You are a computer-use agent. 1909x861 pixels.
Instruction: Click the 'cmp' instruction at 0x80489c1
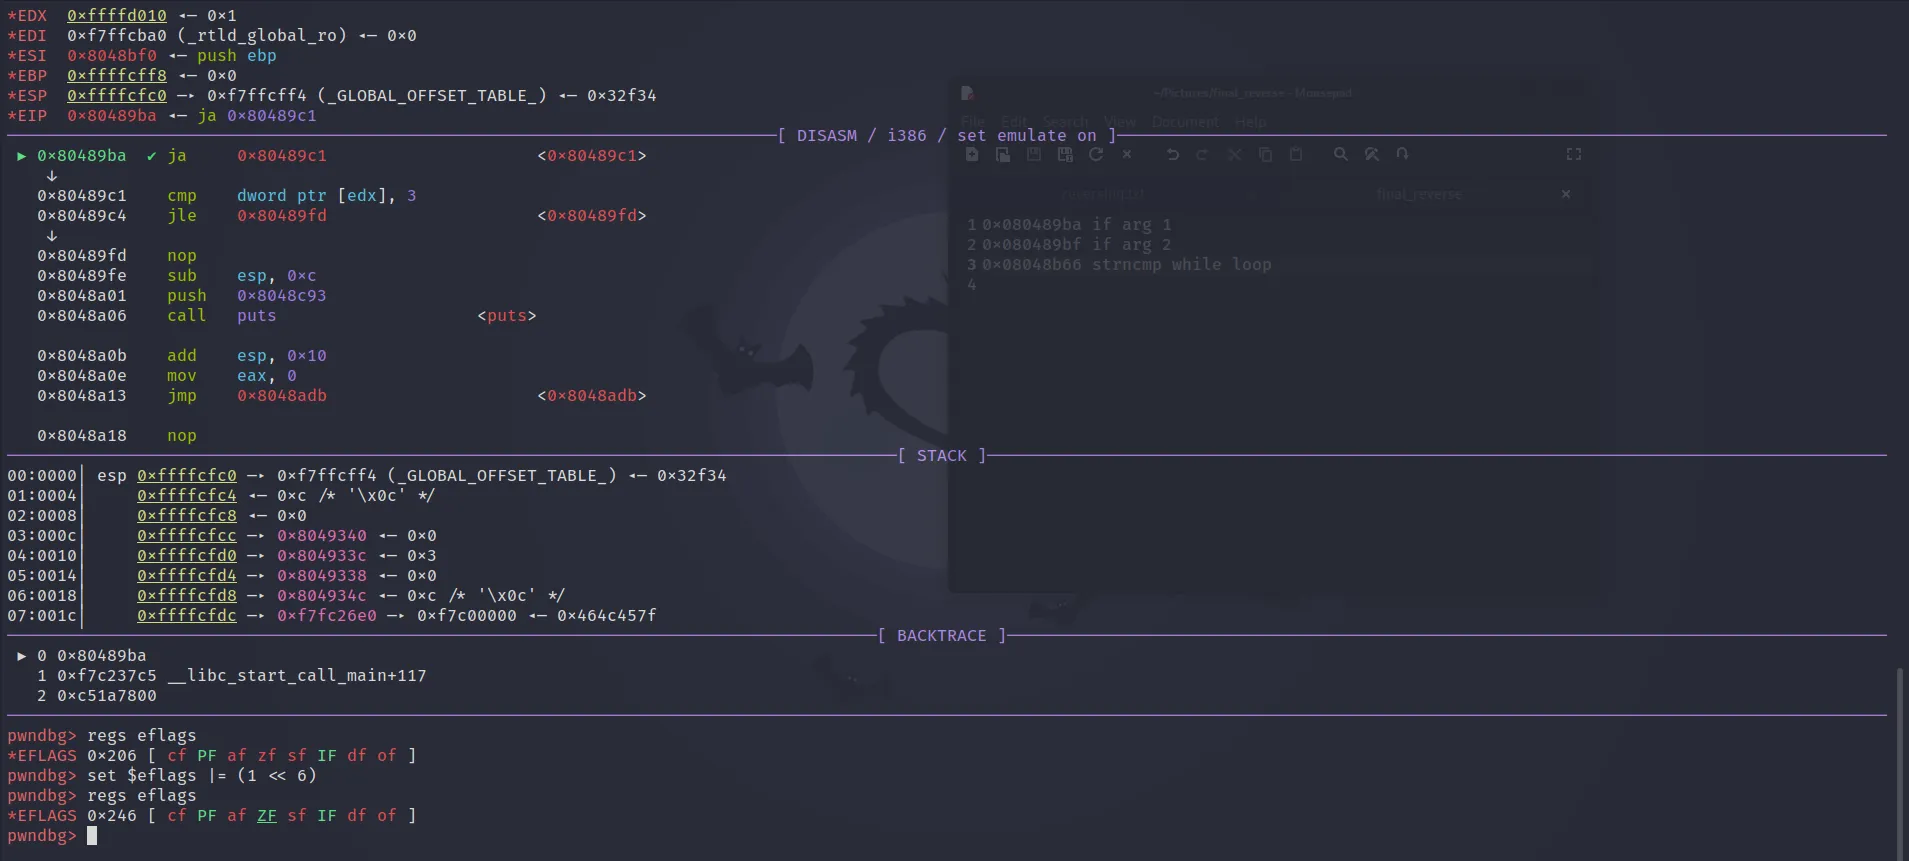click(x=182, y=196)
